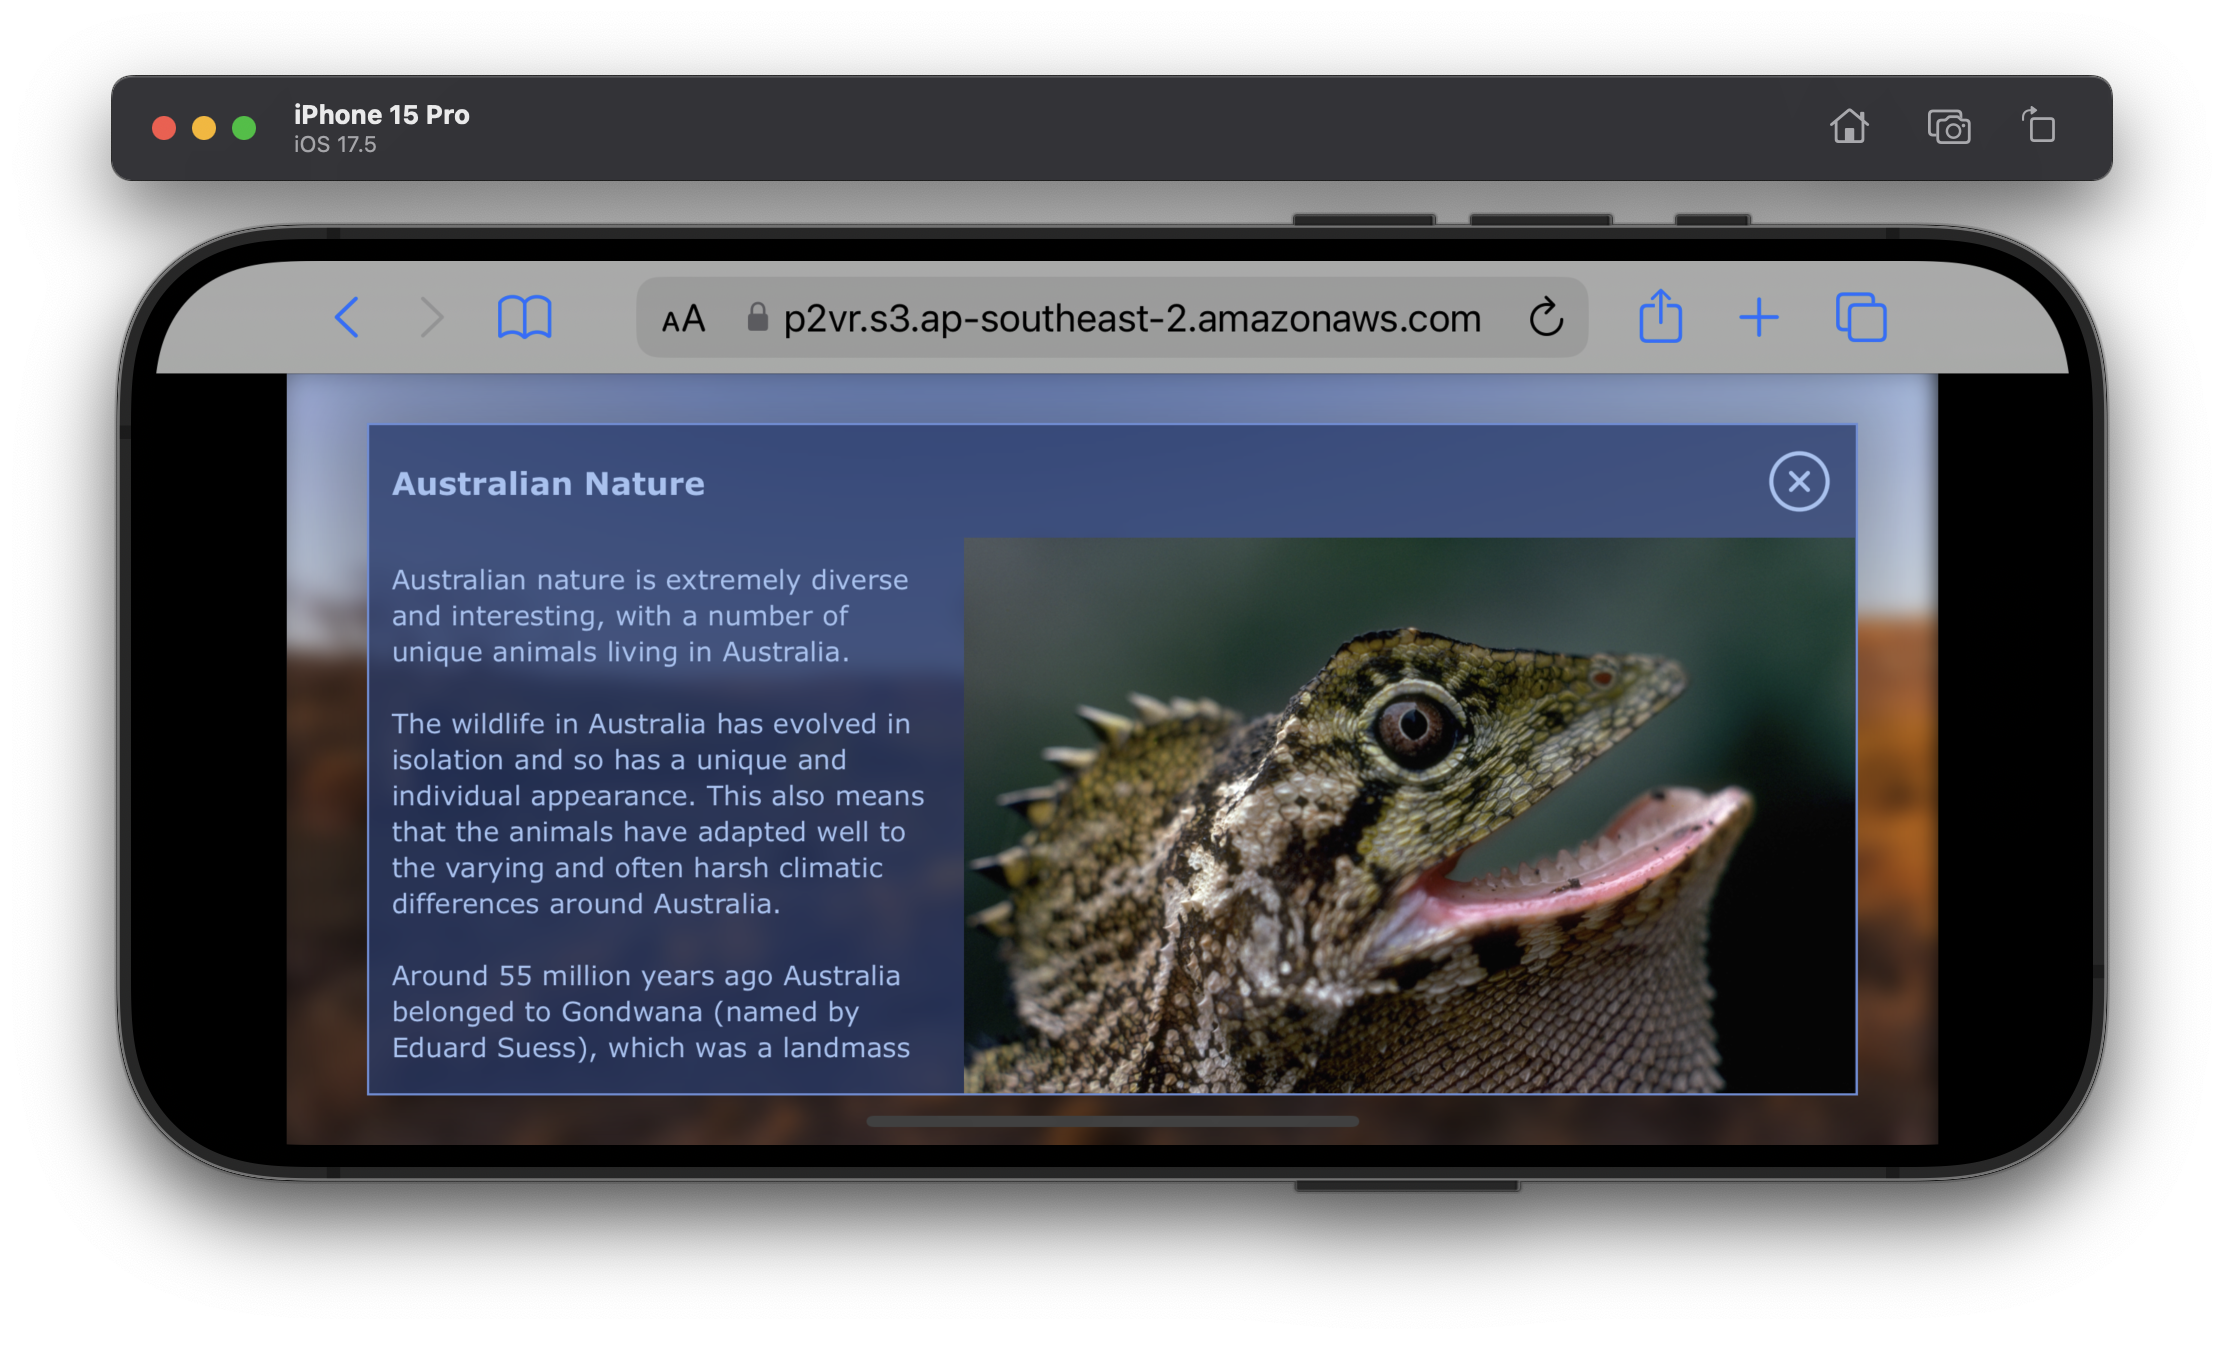This screenshot has width=2224, height=1354.
Task: Minimize the simulator window with the yellow button
Action: (x=204, y=128)
